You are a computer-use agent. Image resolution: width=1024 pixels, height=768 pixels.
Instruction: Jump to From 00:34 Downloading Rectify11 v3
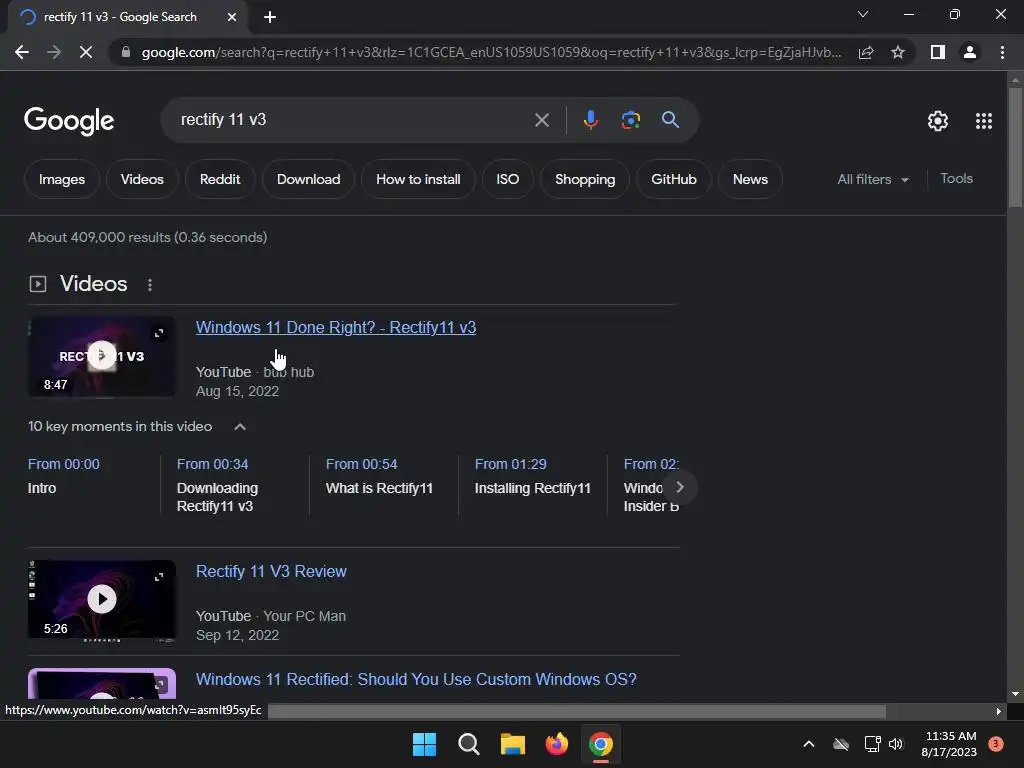point(217,485)
